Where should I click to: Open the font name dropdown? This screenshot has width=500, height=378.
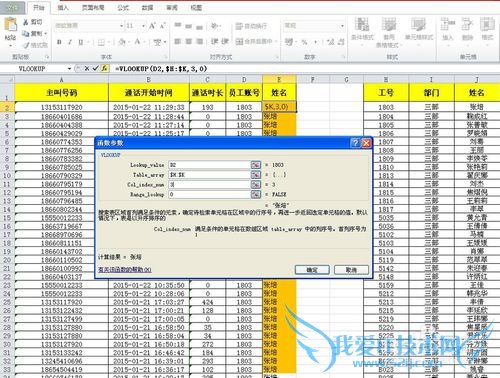(x=121, y=26)
